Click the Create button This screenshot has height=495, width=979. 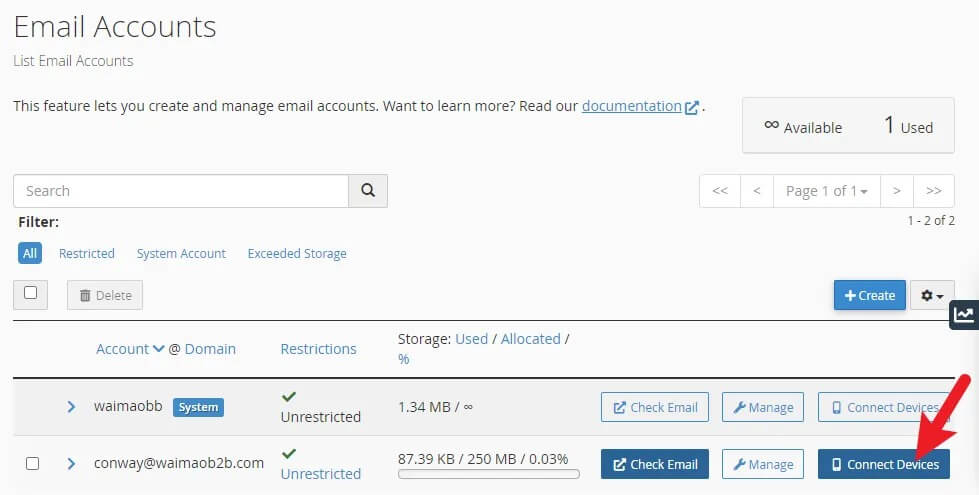coord(869,295)
